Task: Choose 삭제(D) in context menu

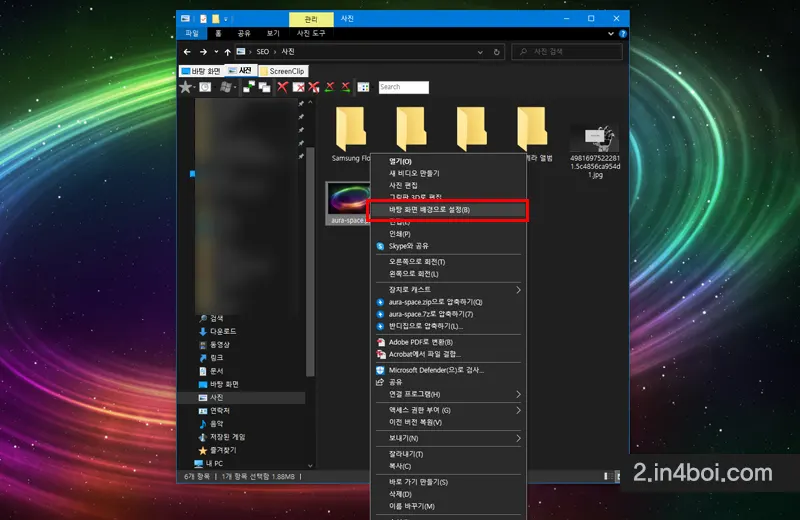Action: [x=448, y=494]
